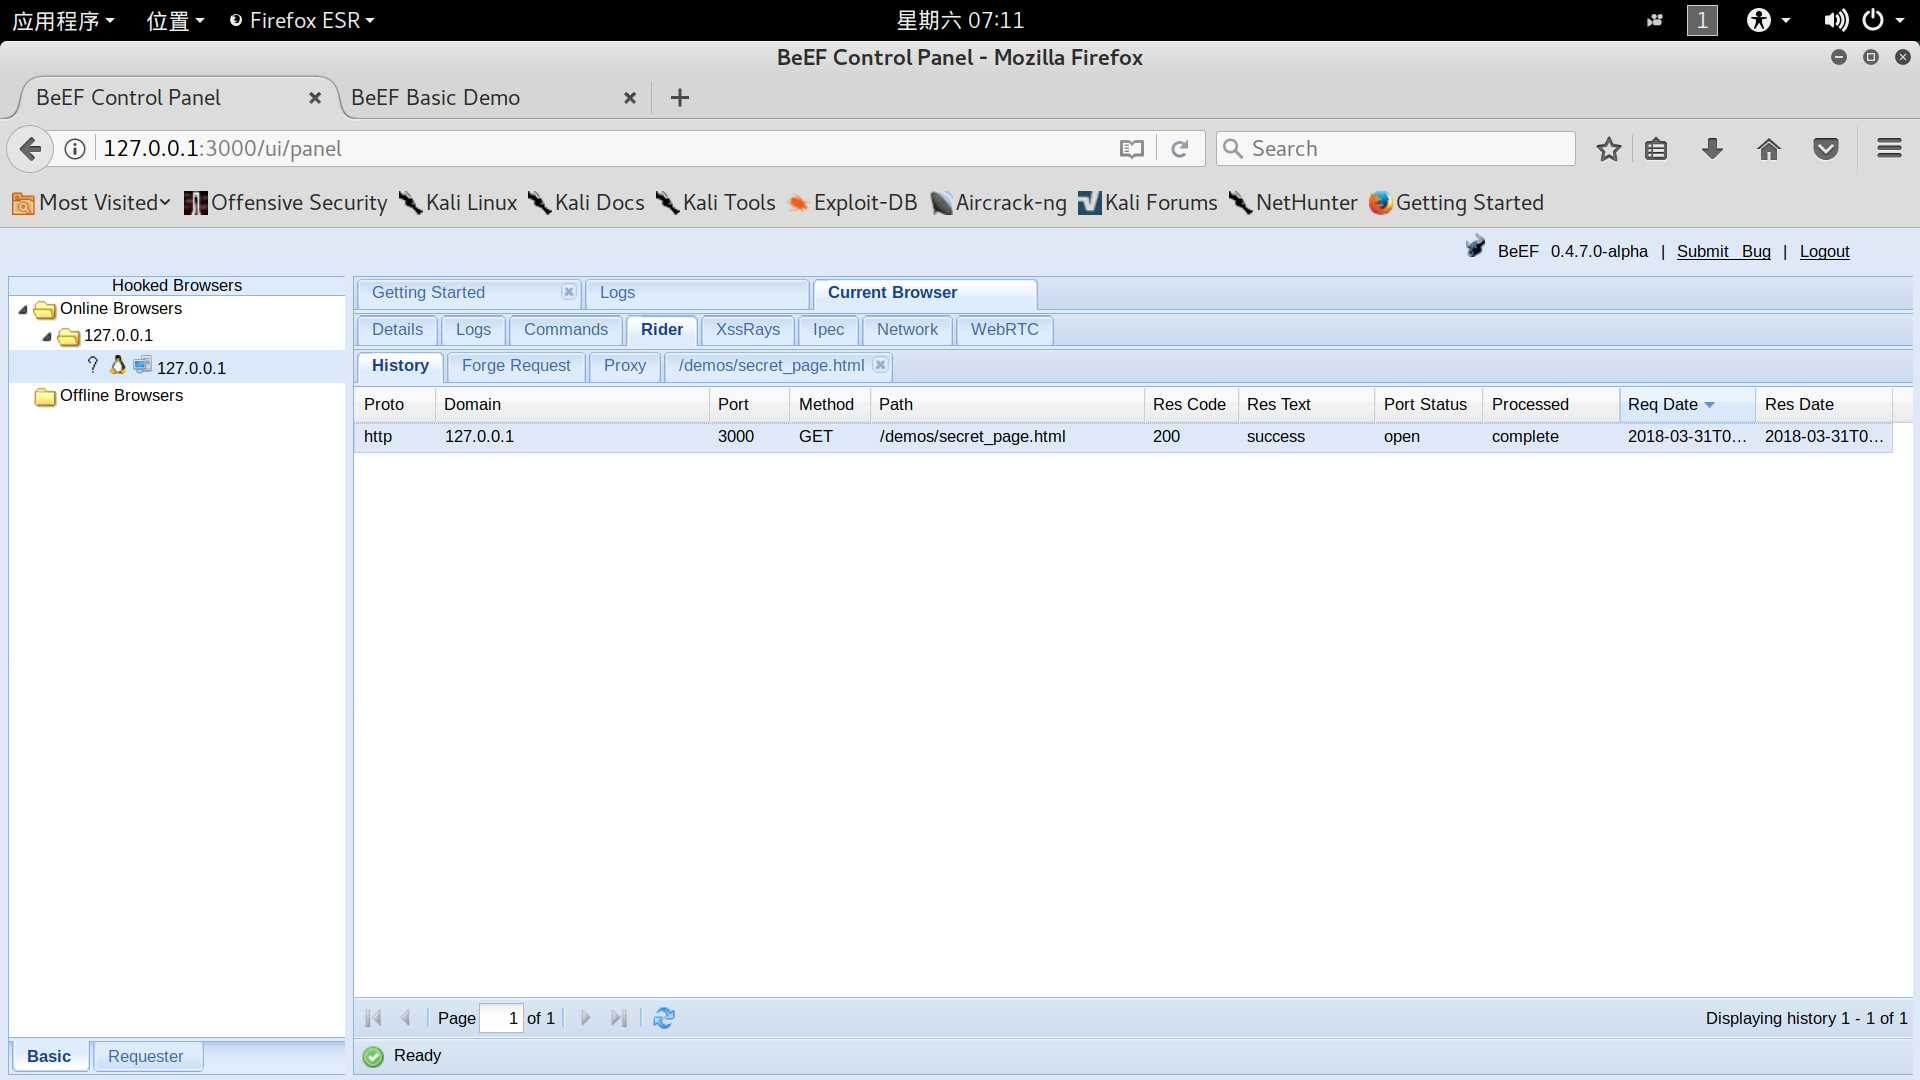Open the Network panel

coord(907,330)
